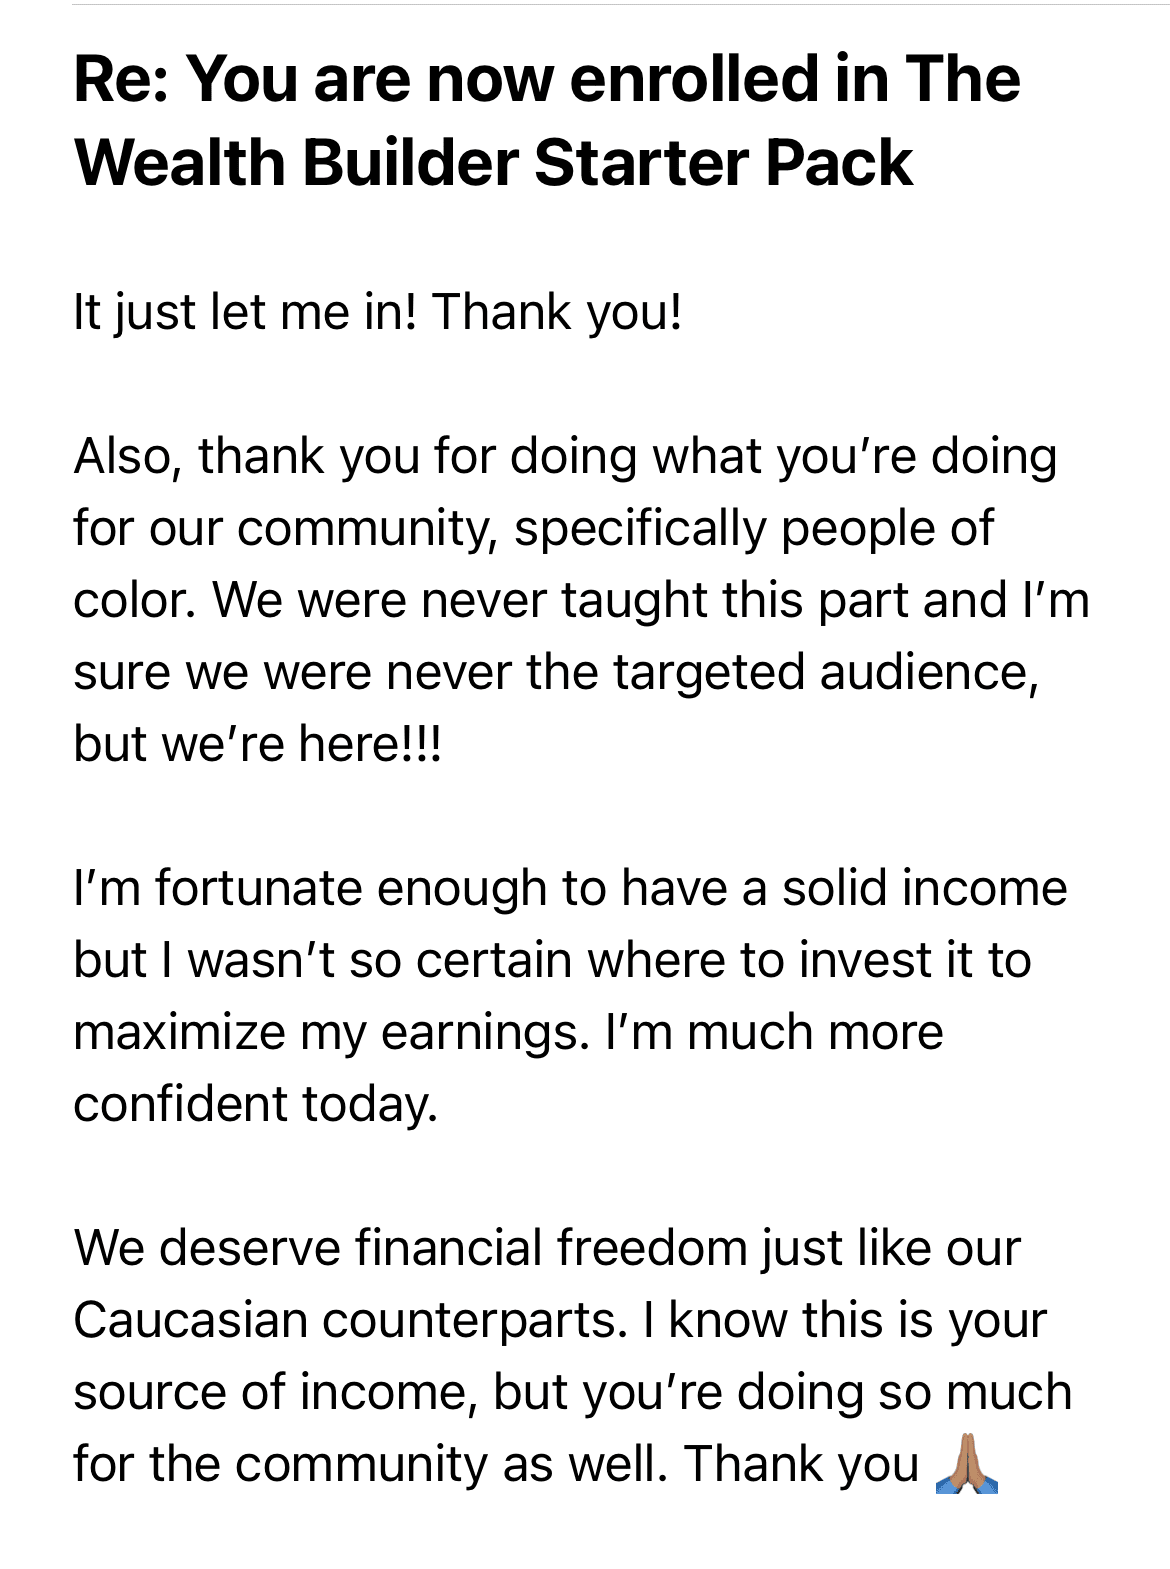Click the phrase 'specifically people of'
The height and width of the screenshot is (1569, 1170).
(753, 529)
